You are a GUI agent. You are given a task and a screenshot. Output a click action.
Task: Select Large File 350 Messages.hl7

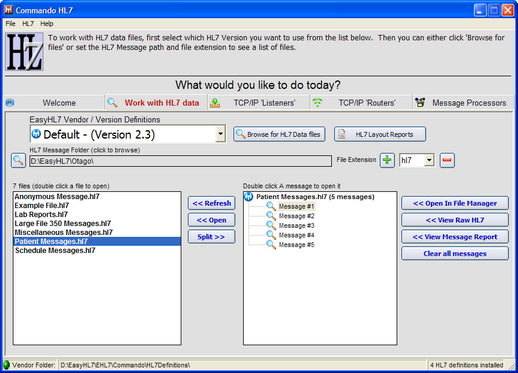click(97, 223)
